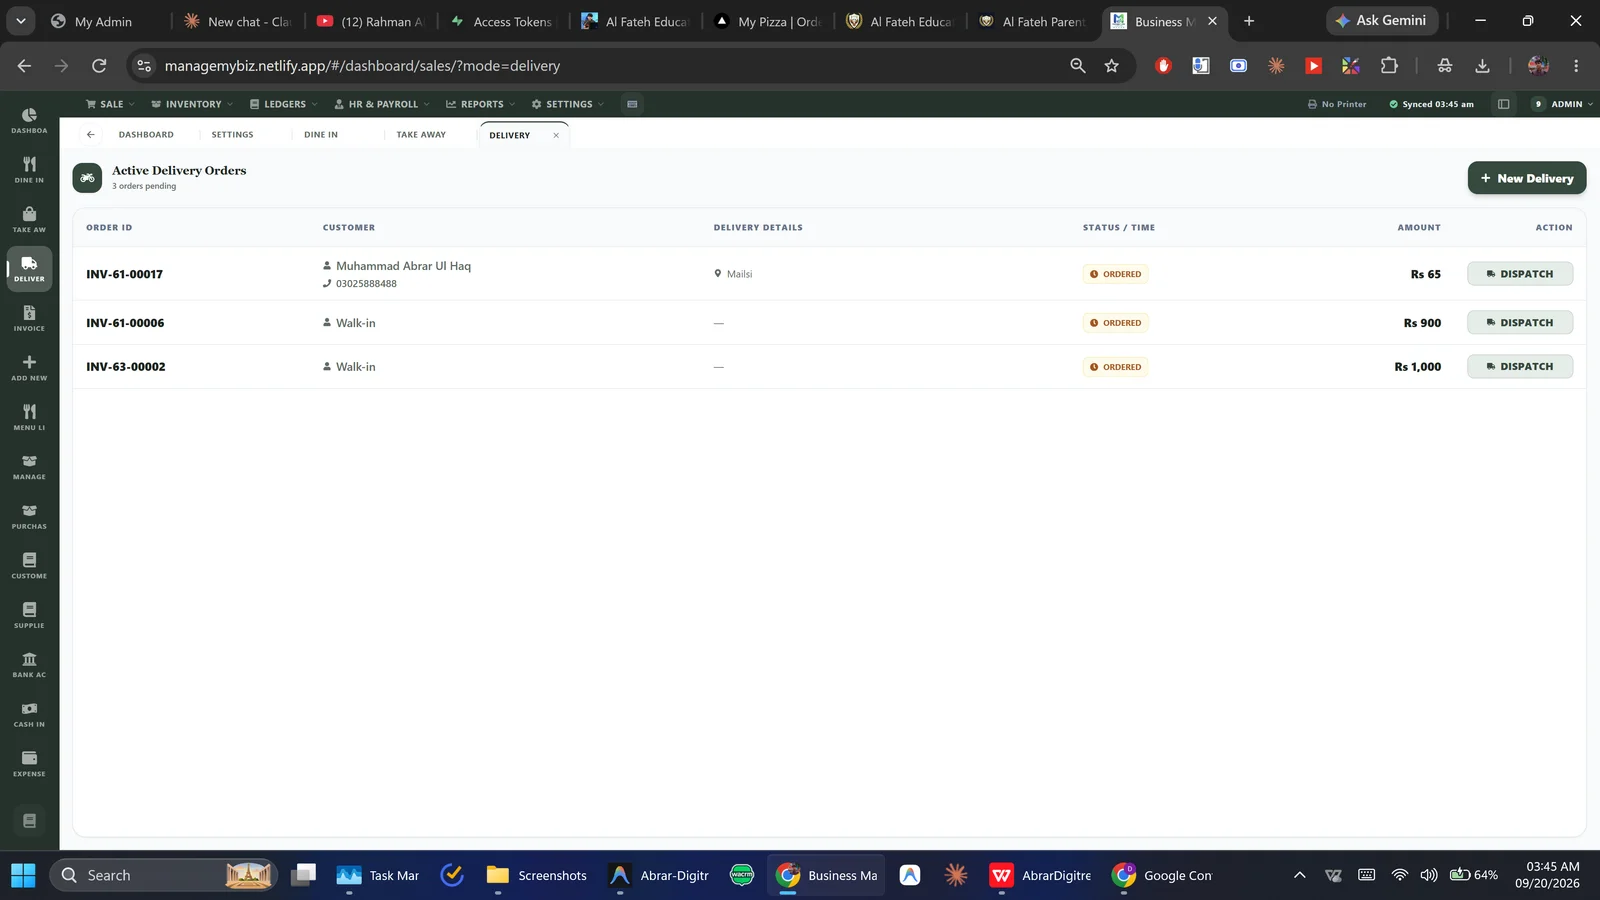1600x900 pixels.
Task: Click ORDERED status of INV-61-00006
Action: [x=1115, y=323]
